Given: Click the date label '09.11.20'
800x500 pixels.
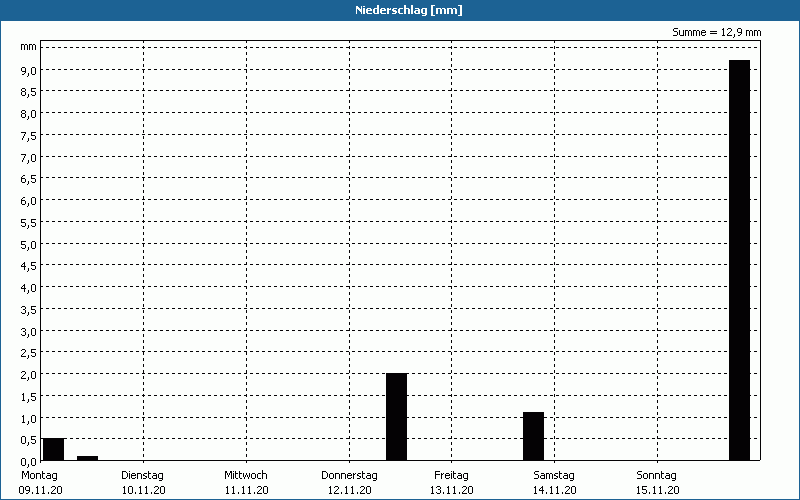Looking at the screenshot, I should pos(40,490).
